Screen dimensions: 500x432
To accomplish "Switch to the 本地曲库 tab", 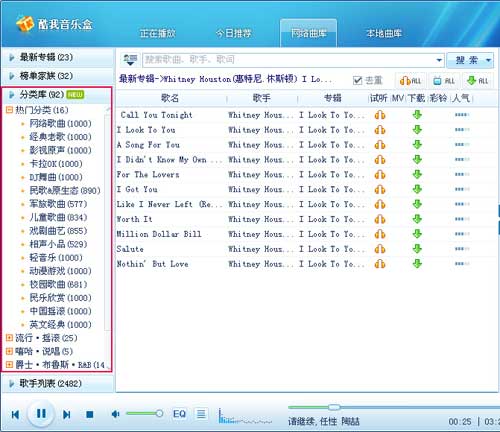I will pyautogui.click(x=384, y=33).
